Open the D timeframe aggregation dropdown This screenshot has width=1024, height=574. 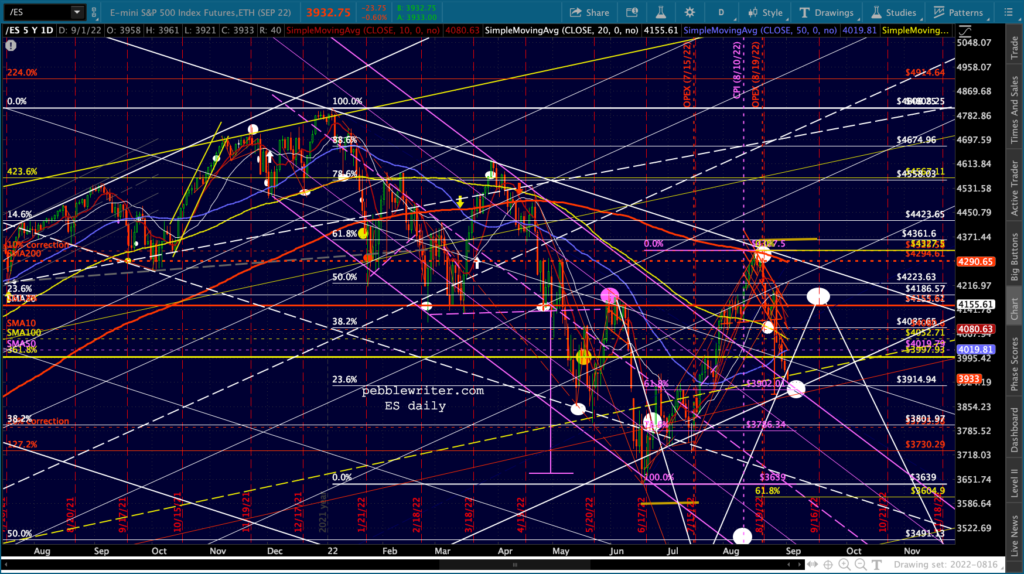[721, 12]
